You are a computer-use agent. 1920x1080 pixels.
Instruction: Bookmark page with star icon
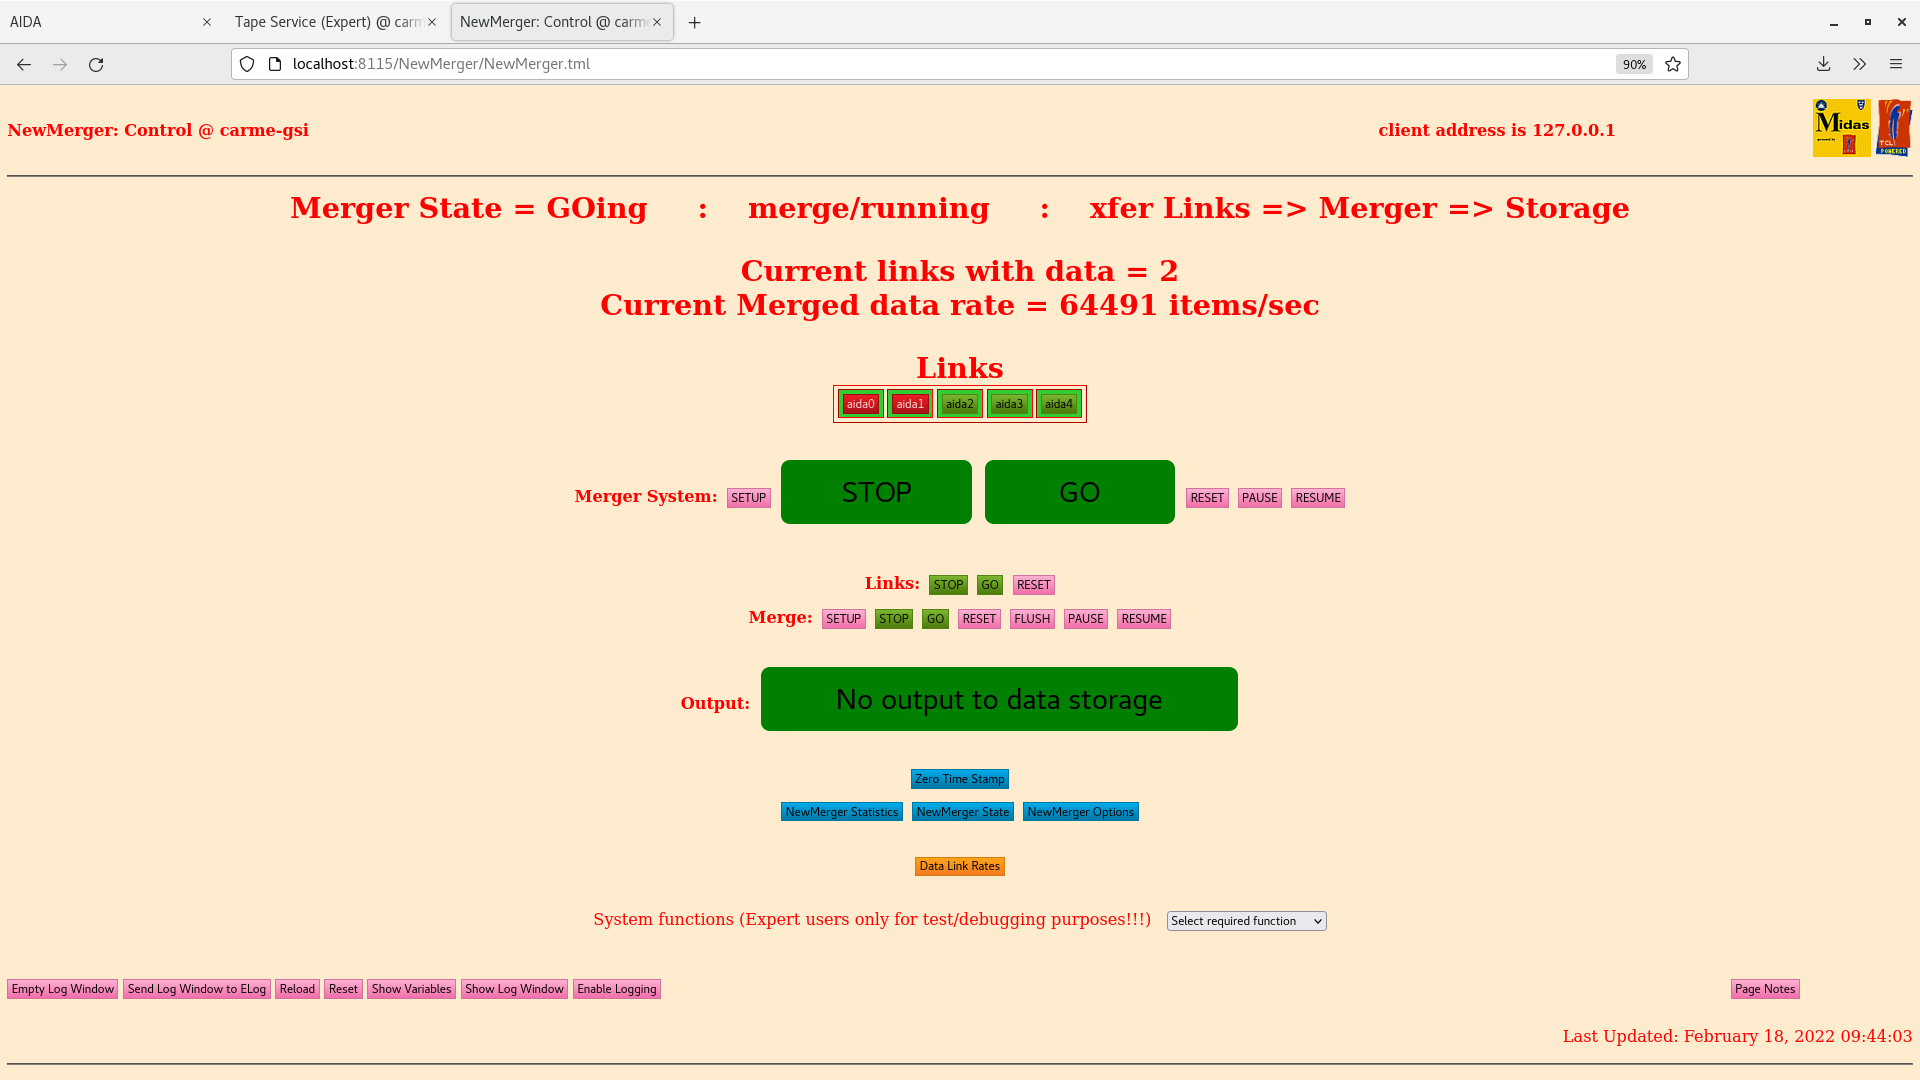coord(1673,64)
